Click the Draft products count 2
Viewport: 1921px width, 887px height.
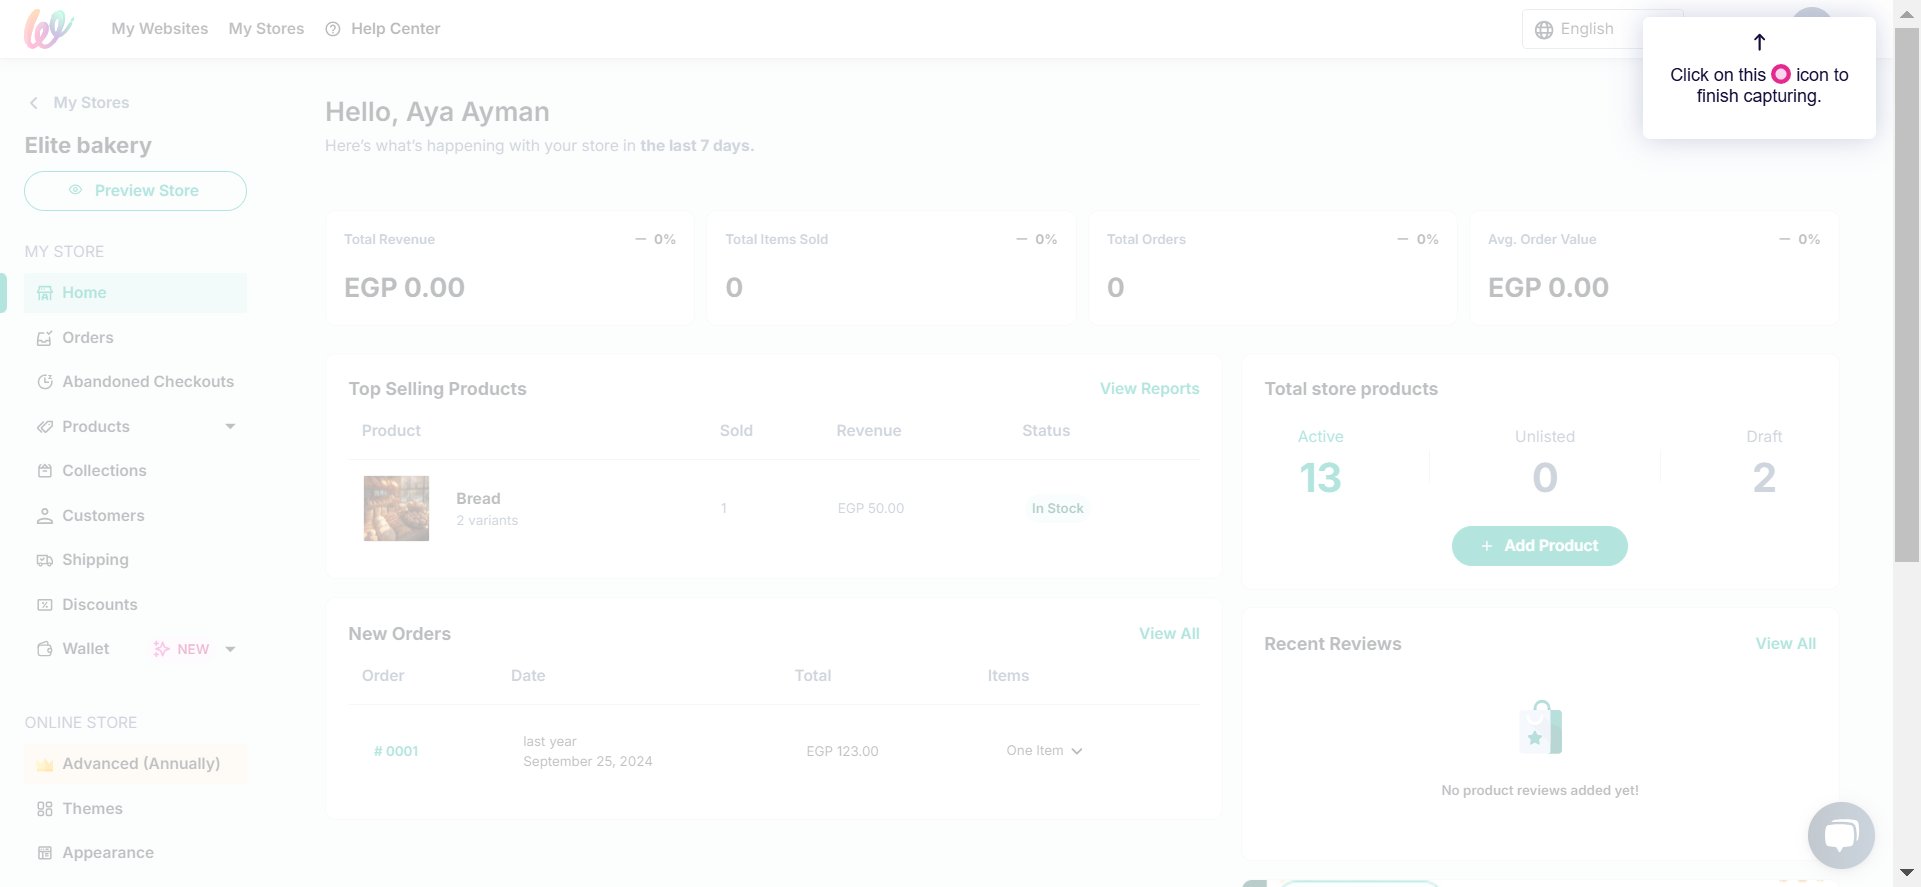tap(1764, 478)
